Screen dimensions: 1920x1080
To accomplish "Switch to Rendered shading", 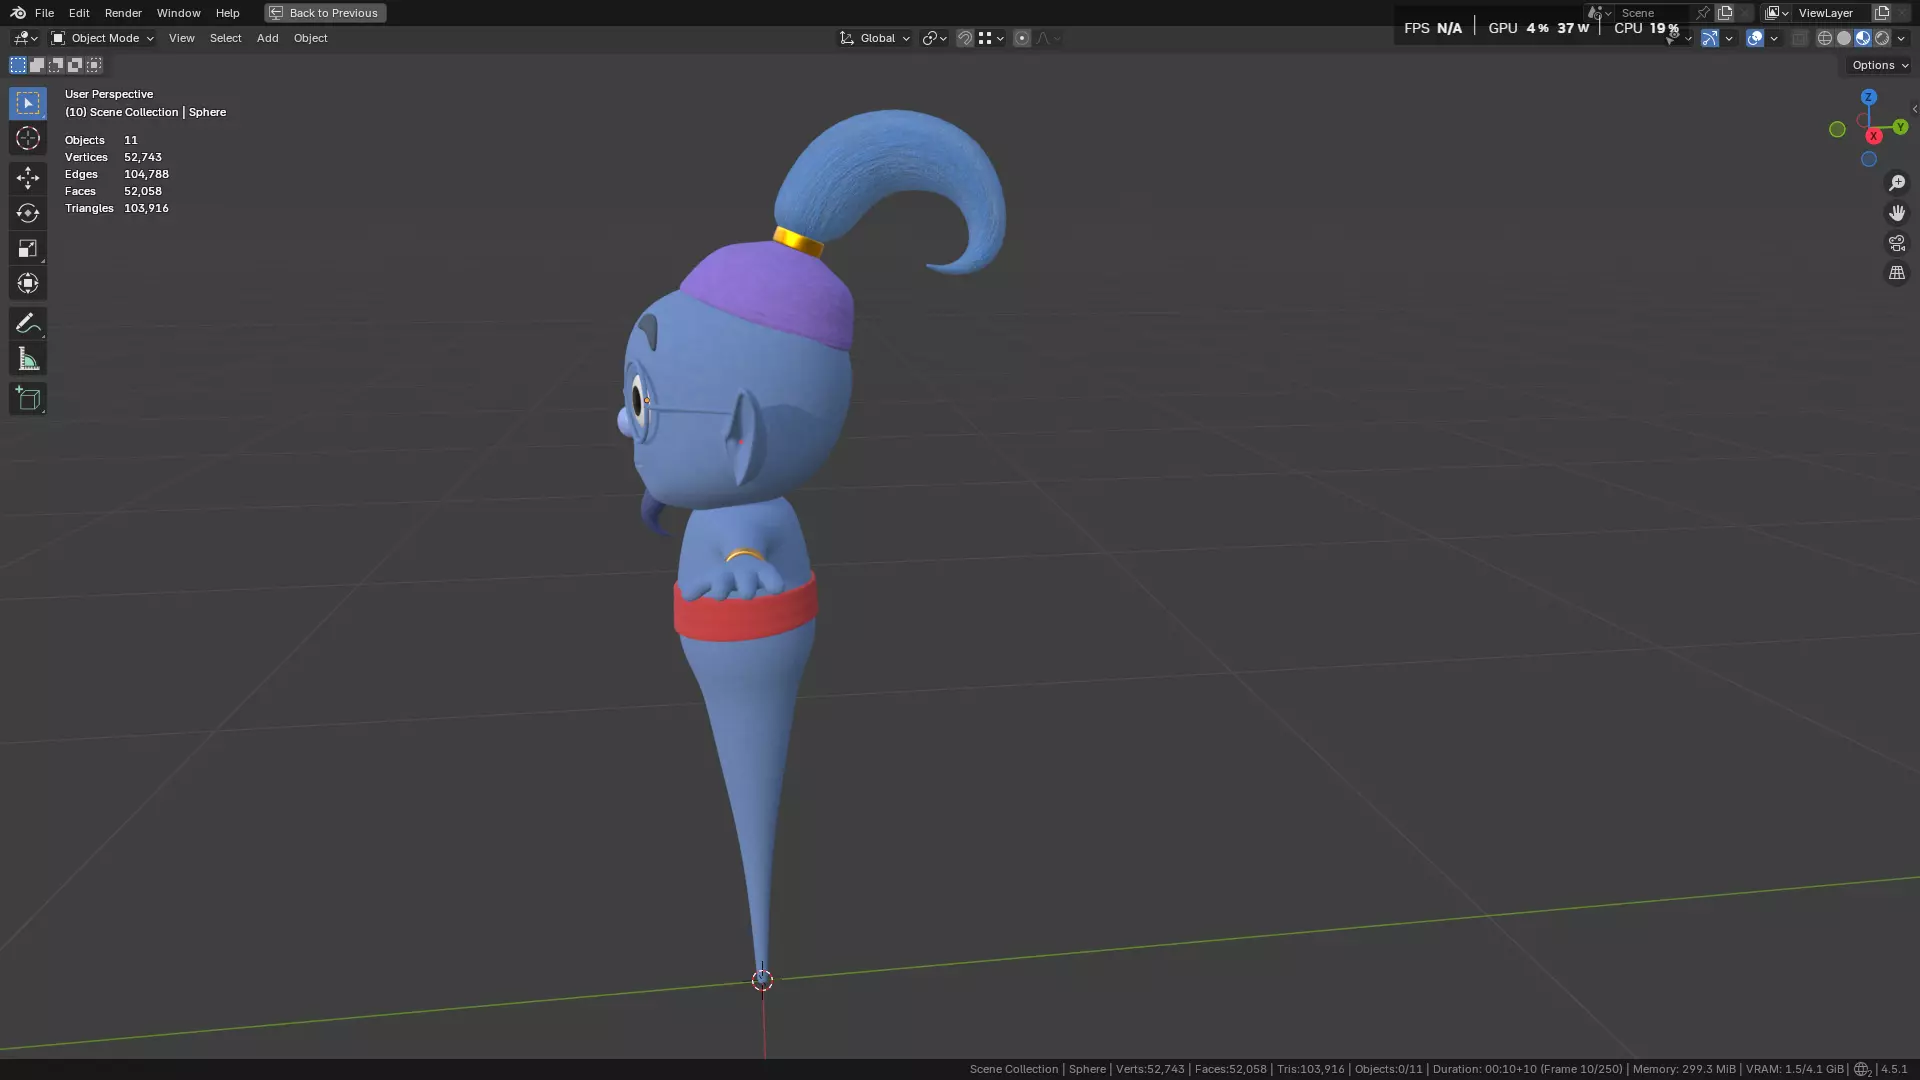I will click(1882, 38).
